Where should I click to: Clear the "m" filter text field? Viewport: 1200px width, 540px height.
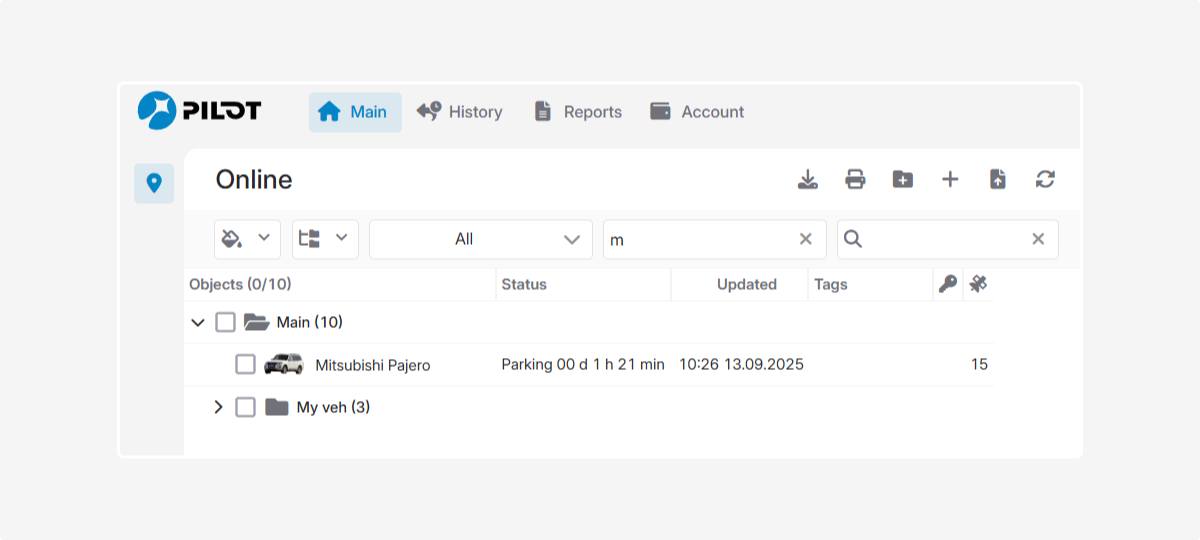(x=805, y=239)
